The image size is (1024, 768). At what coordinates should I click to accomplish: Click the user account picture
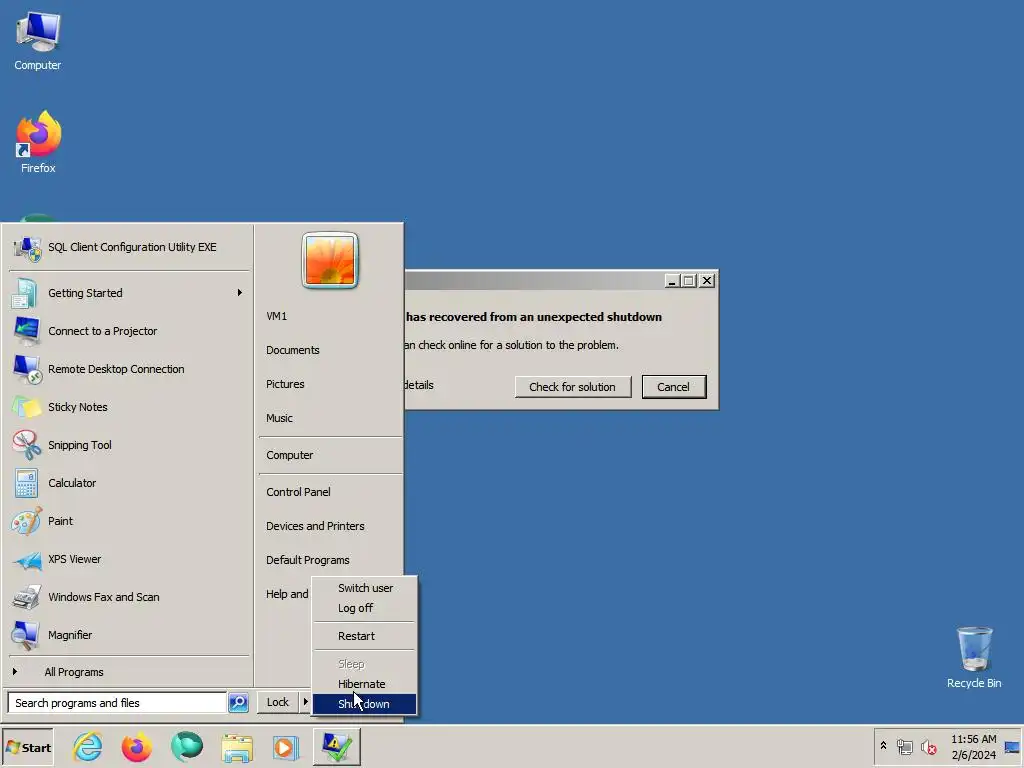click(330, 260)
